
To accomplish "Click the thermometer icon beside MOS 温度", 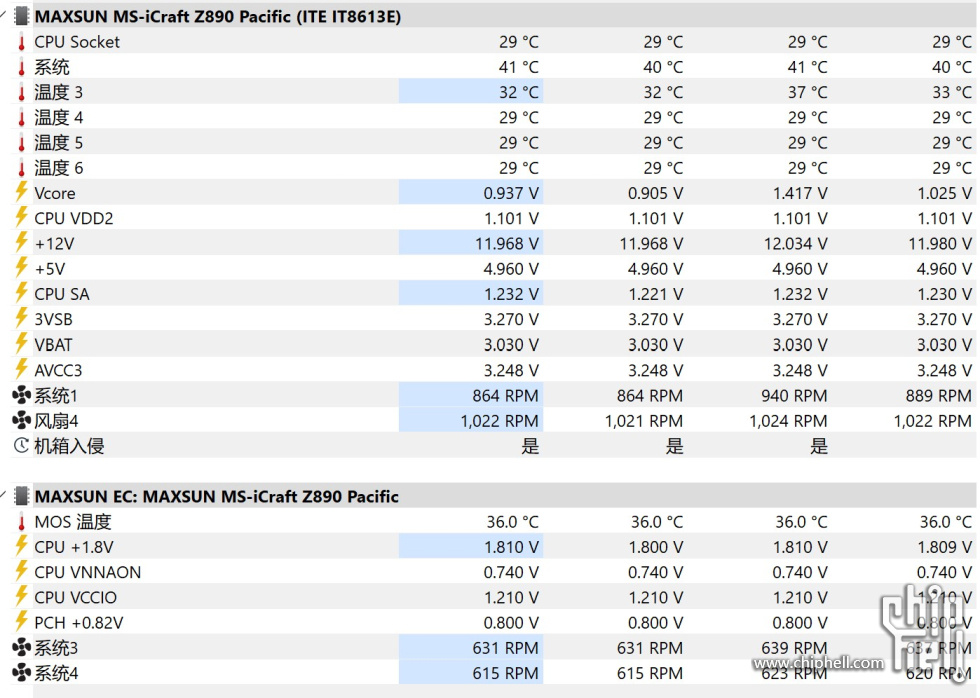I will (x=21, y=522).
